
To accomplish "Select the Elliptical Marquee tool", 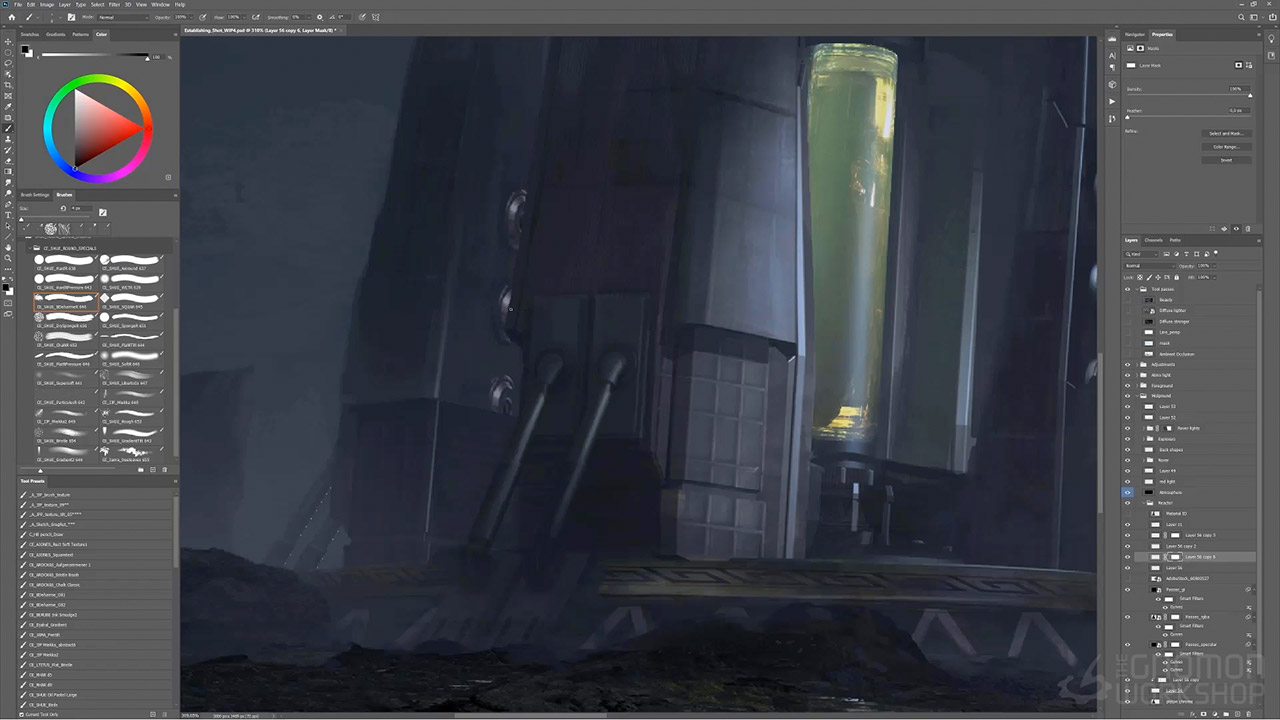I will click(8, 52).
